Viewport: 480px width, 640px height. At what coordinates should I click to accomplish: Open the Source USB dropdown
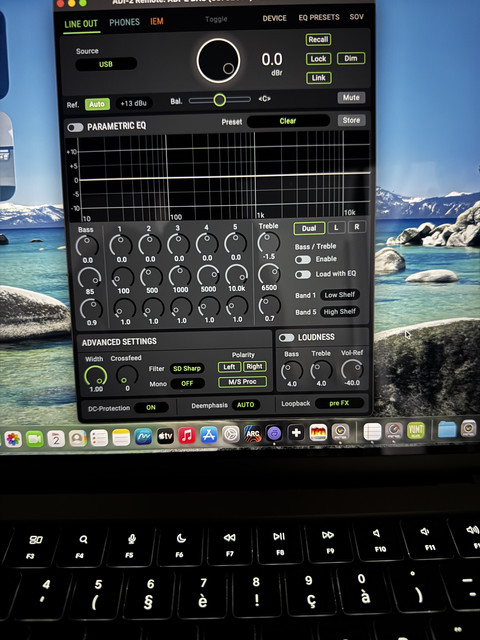[106, 64]
